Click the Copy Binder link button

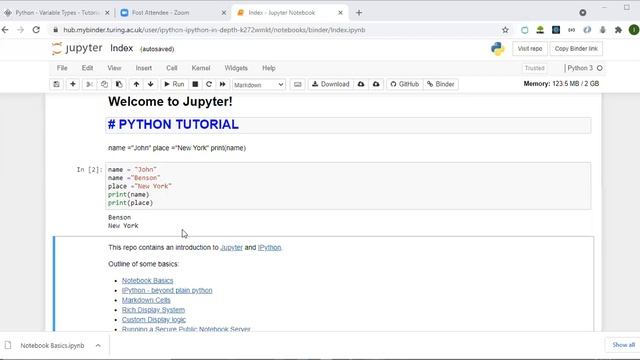pyautogui.click(x=576, y=49)
